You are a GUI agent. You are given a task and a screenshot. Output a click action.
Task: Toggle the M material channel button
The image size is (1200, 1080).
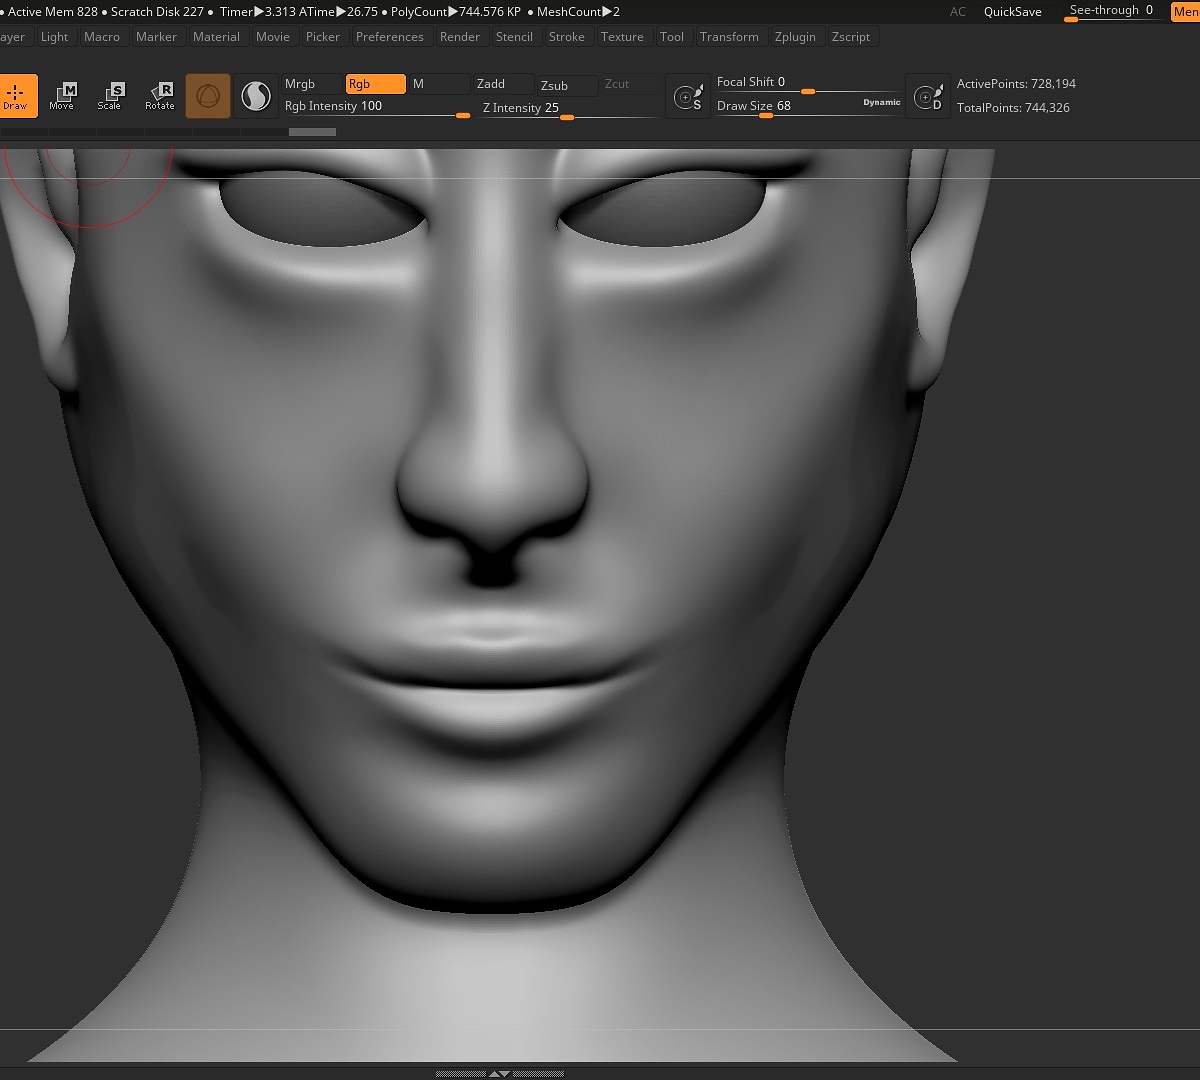(x=439, y=84)
